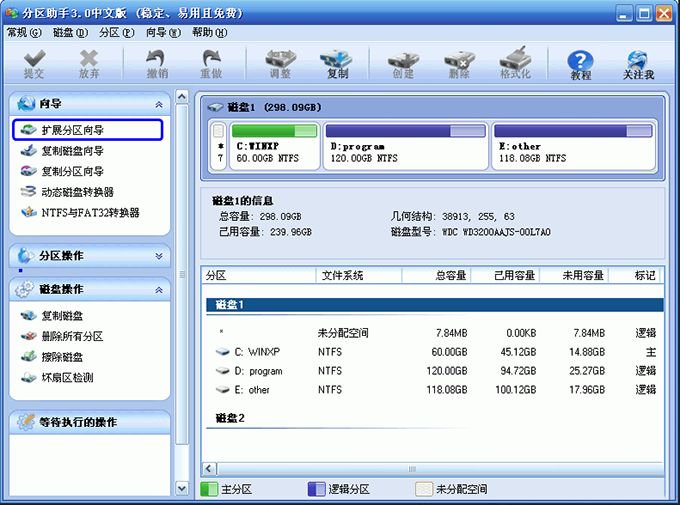Launch the 扩展分区向导 wizard
The width and height of the screenshot is (680, 505).
pyautogui.click(x=86, y=130)
